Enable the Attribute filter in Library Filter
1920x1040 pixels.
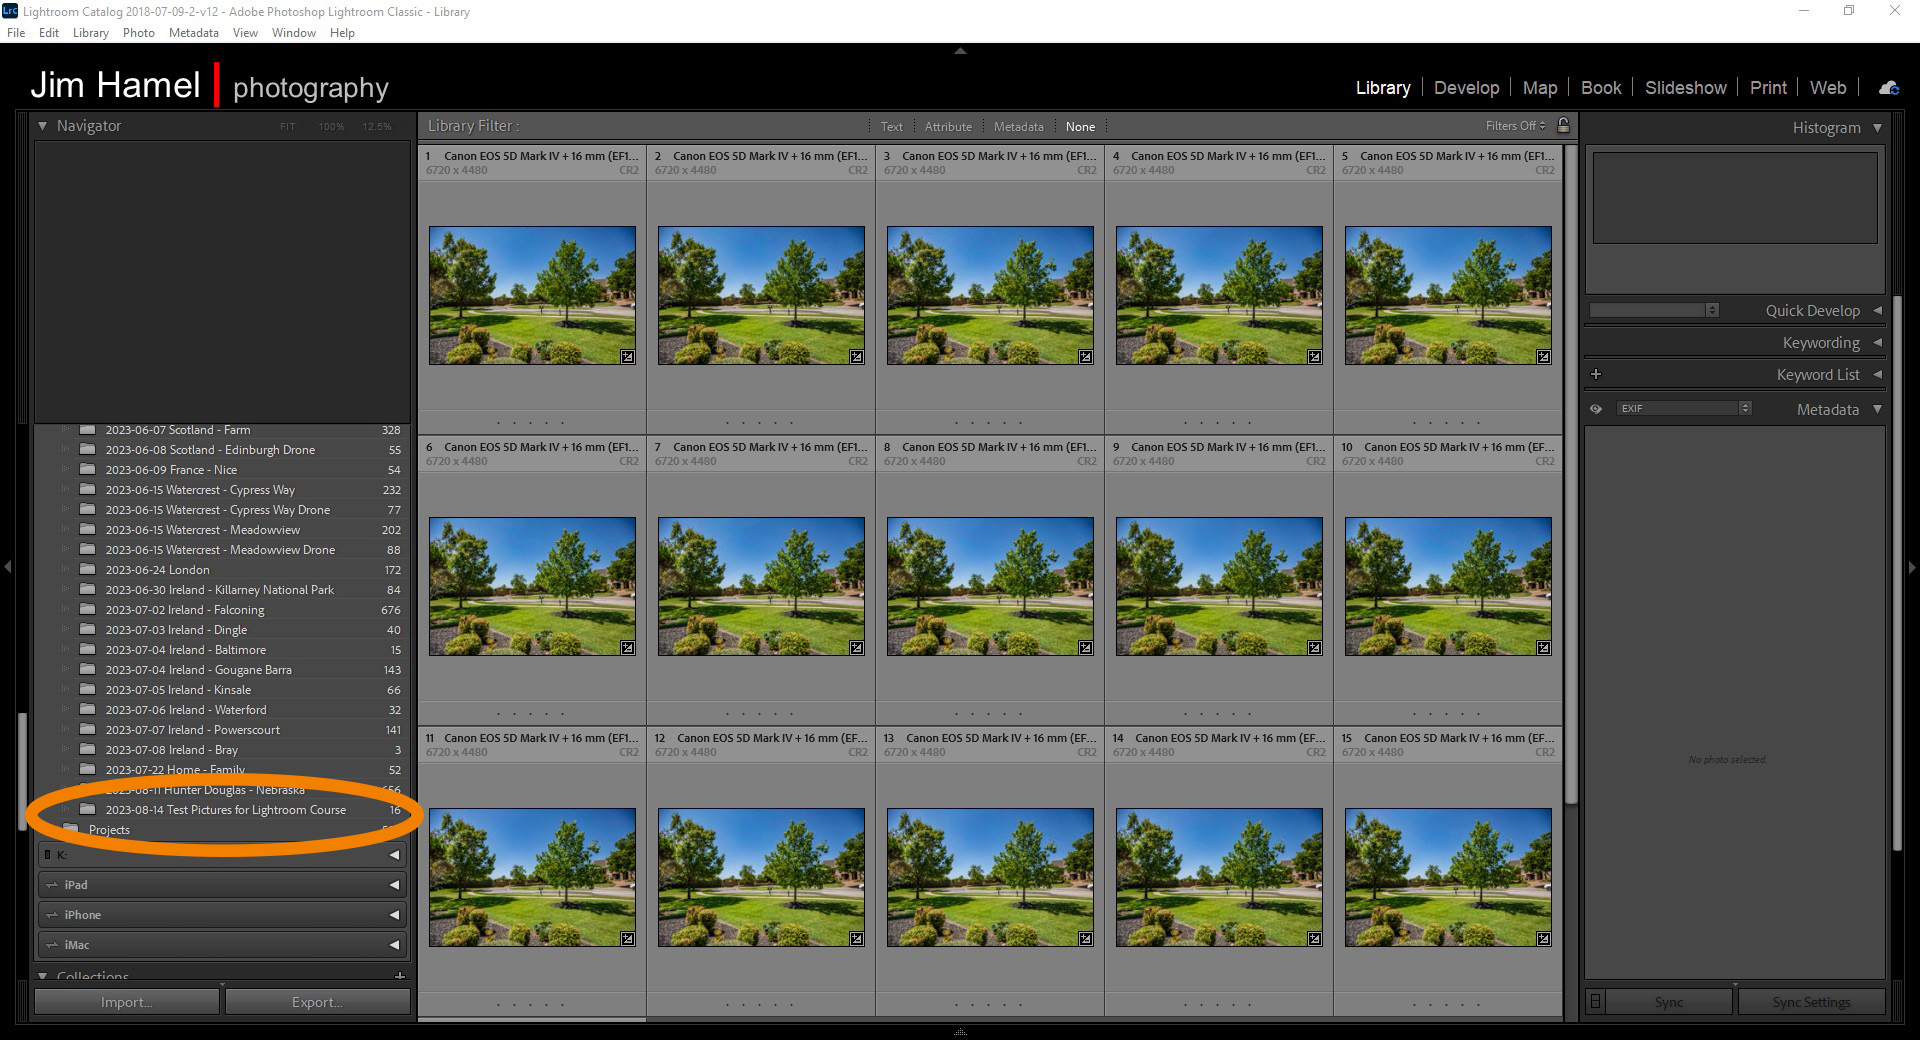pyautogui.click(x=948, y=126)
